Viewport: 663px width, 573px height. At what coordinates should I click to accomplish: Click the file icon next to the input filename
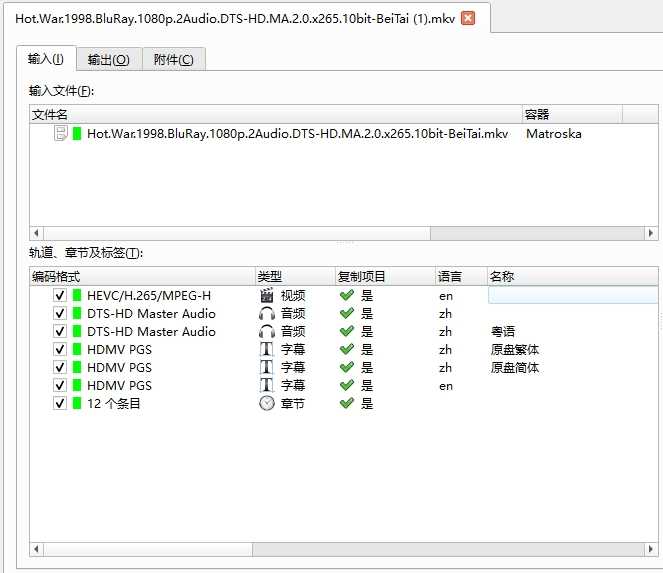[x=61, y=134]
